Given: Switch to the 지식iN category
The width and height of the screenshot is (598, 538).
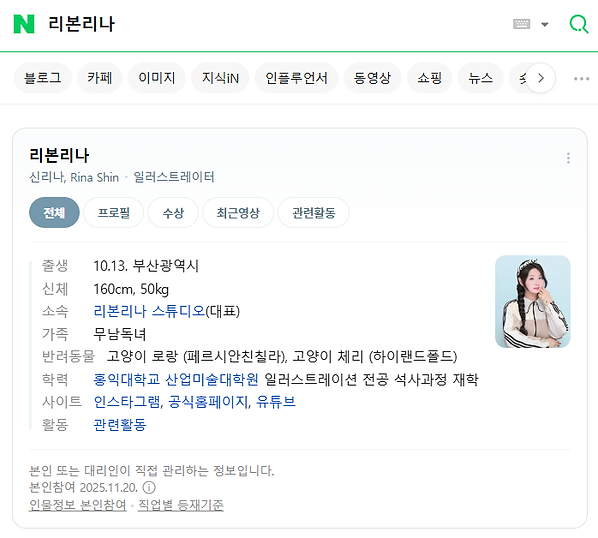Looking at the screenshot, I should pyautogui.click(x=220, y=78).
